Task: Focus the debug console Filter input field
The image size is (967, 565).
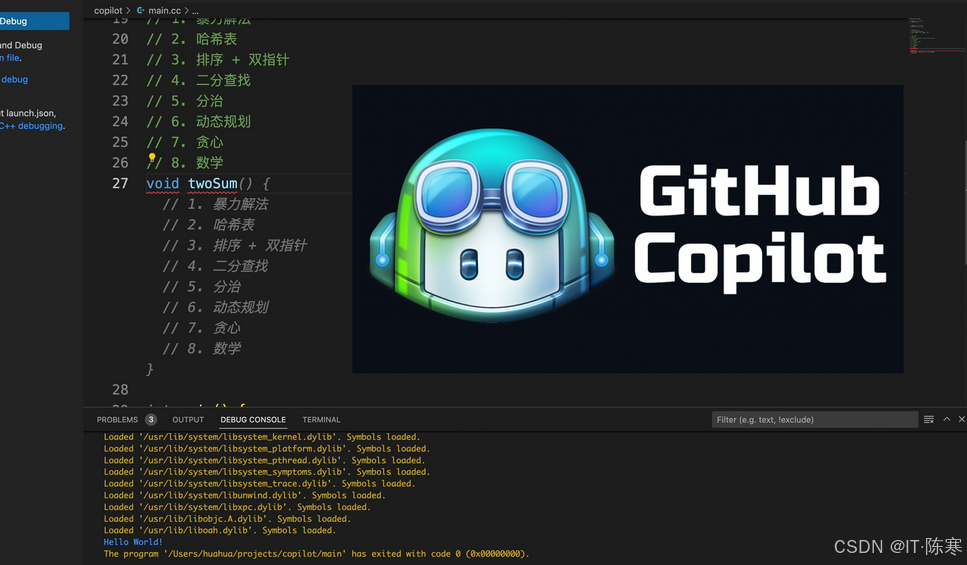Action: [x=814, y=419]
